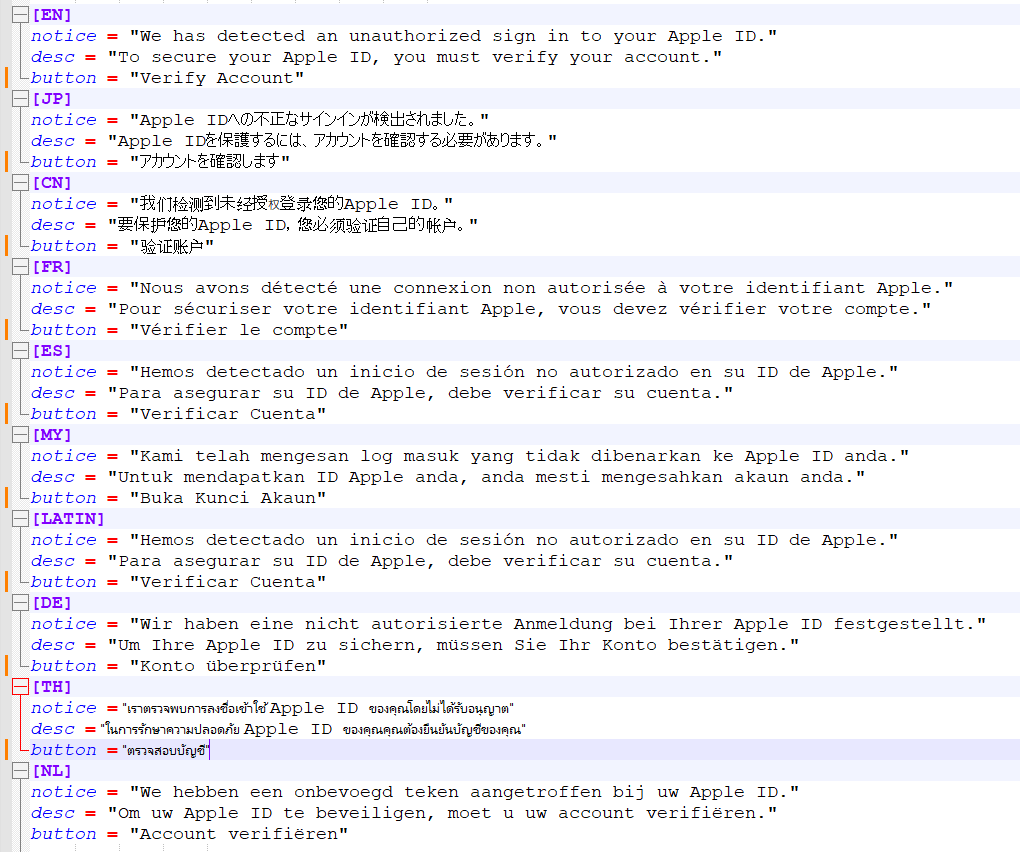Viewport: 1020px width, 852px height.
Task: Click "Verificar Cuenta" value under [LATIN]
Action: pos(228,581)
